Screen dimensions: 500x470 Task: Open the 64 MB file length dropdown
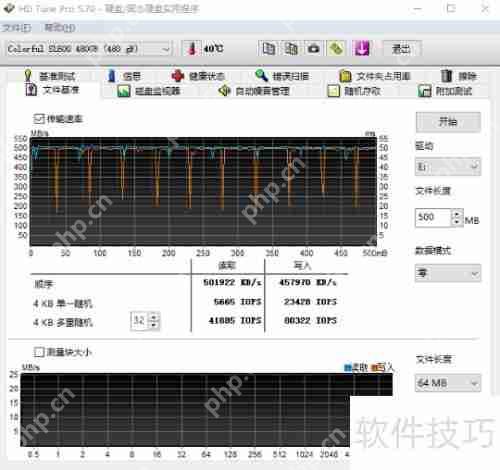448,383
